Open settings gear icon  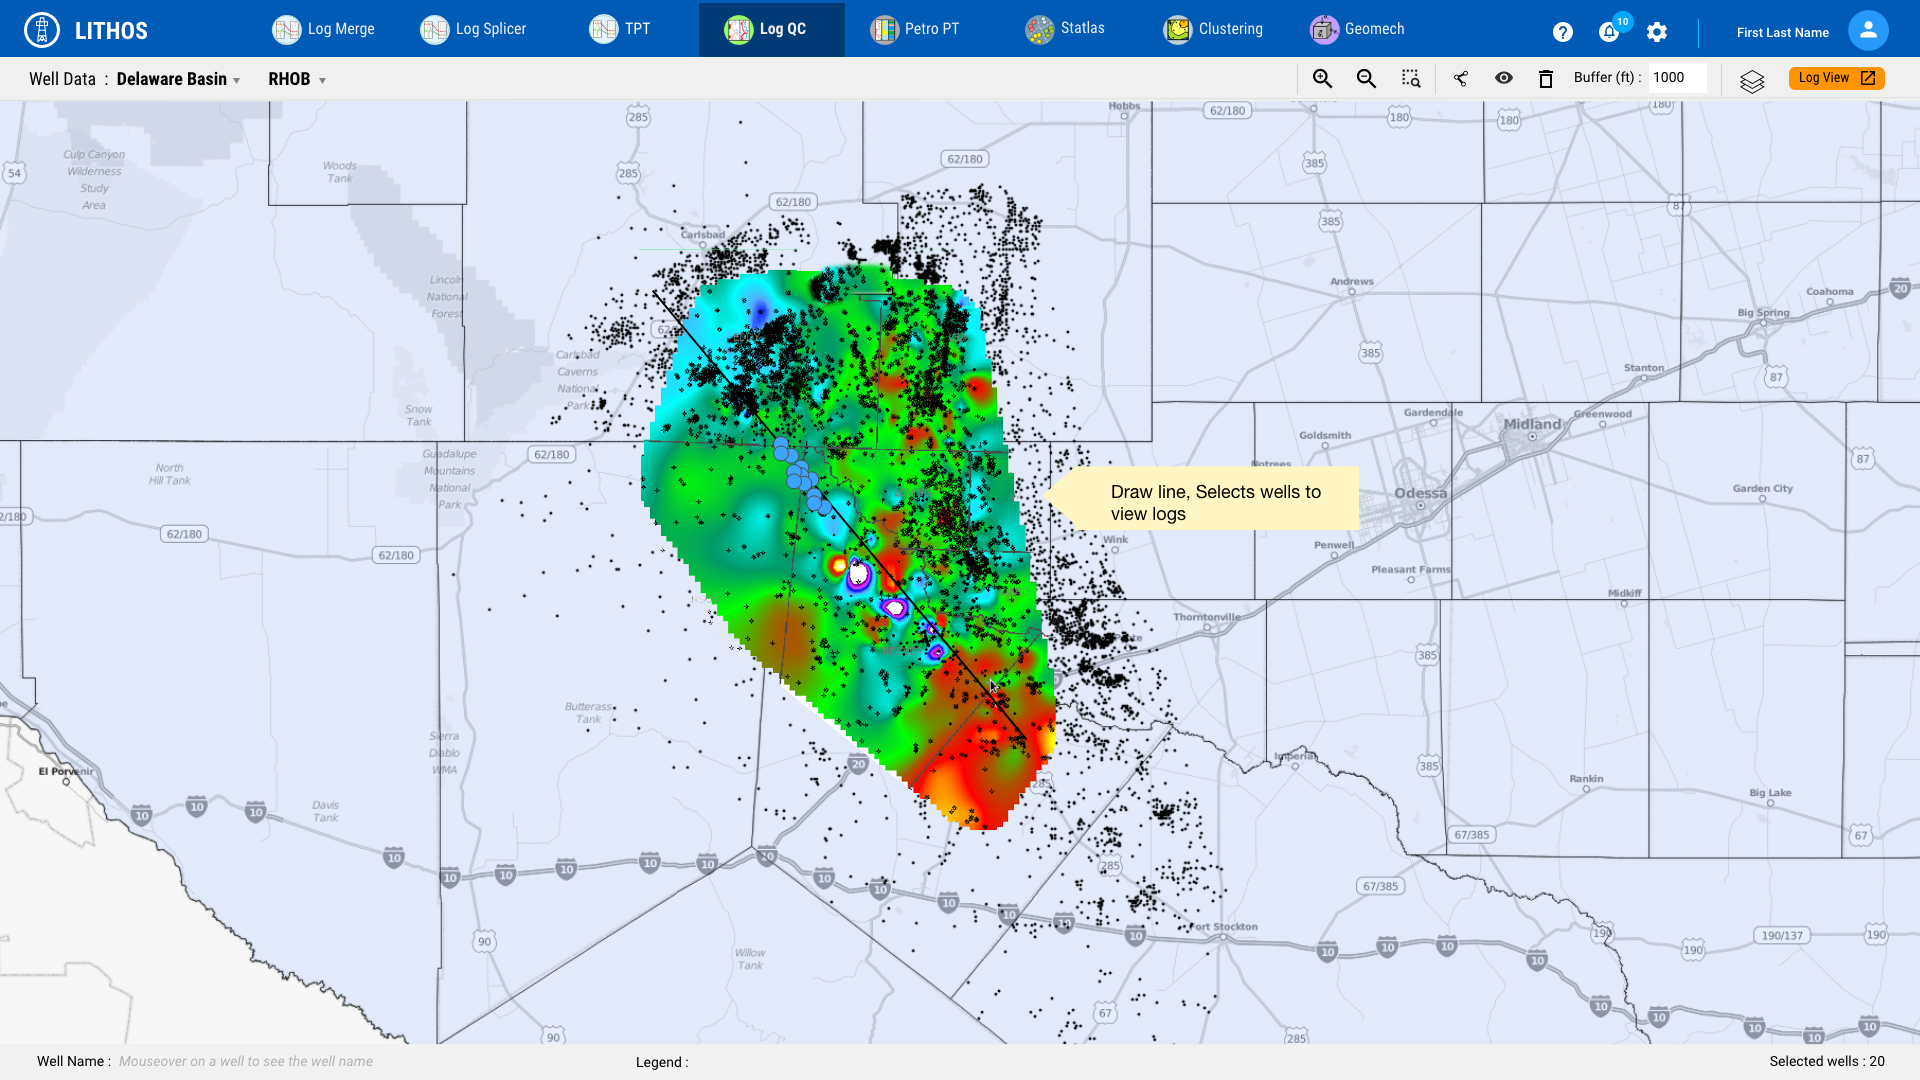pyautogui.click(x=1657, y=32)
